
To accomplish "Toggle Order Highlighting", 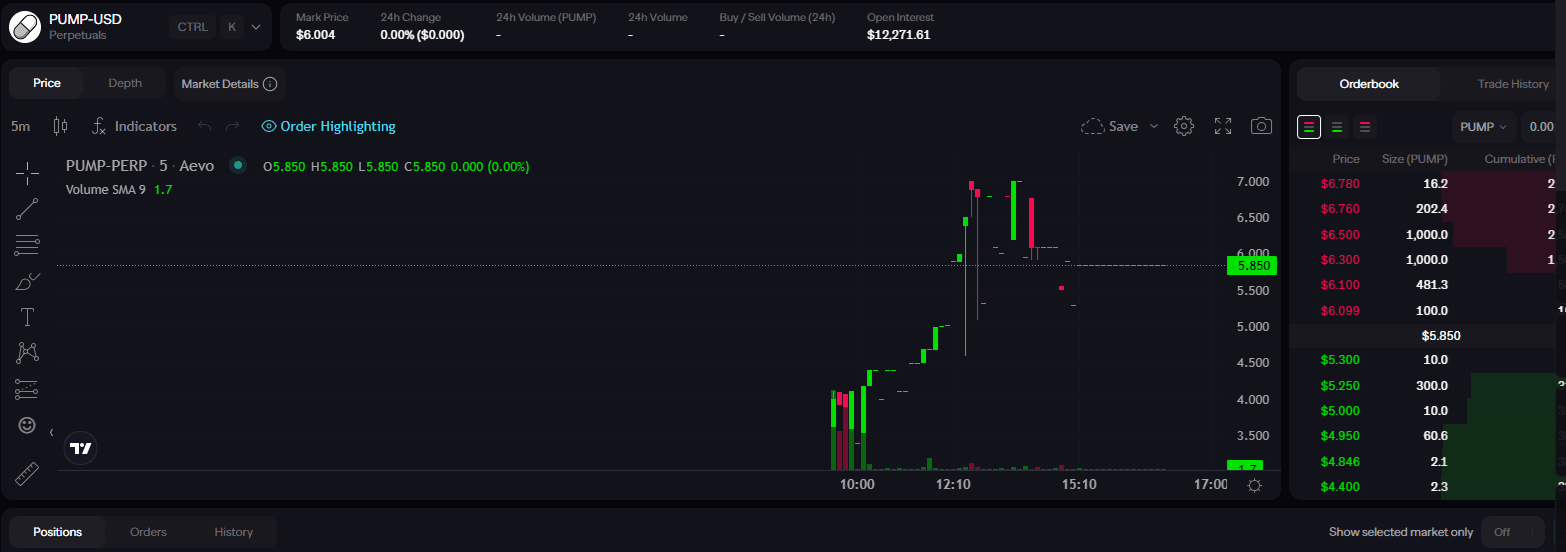I will [x=328, y=126].
